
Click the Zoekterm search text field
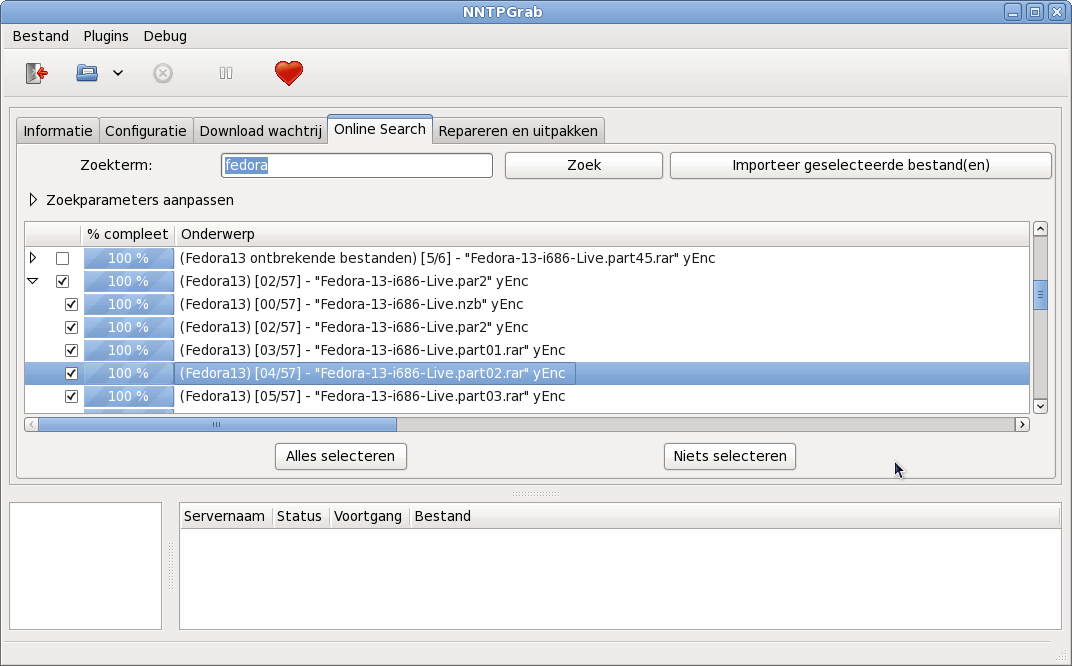(356, 165)
